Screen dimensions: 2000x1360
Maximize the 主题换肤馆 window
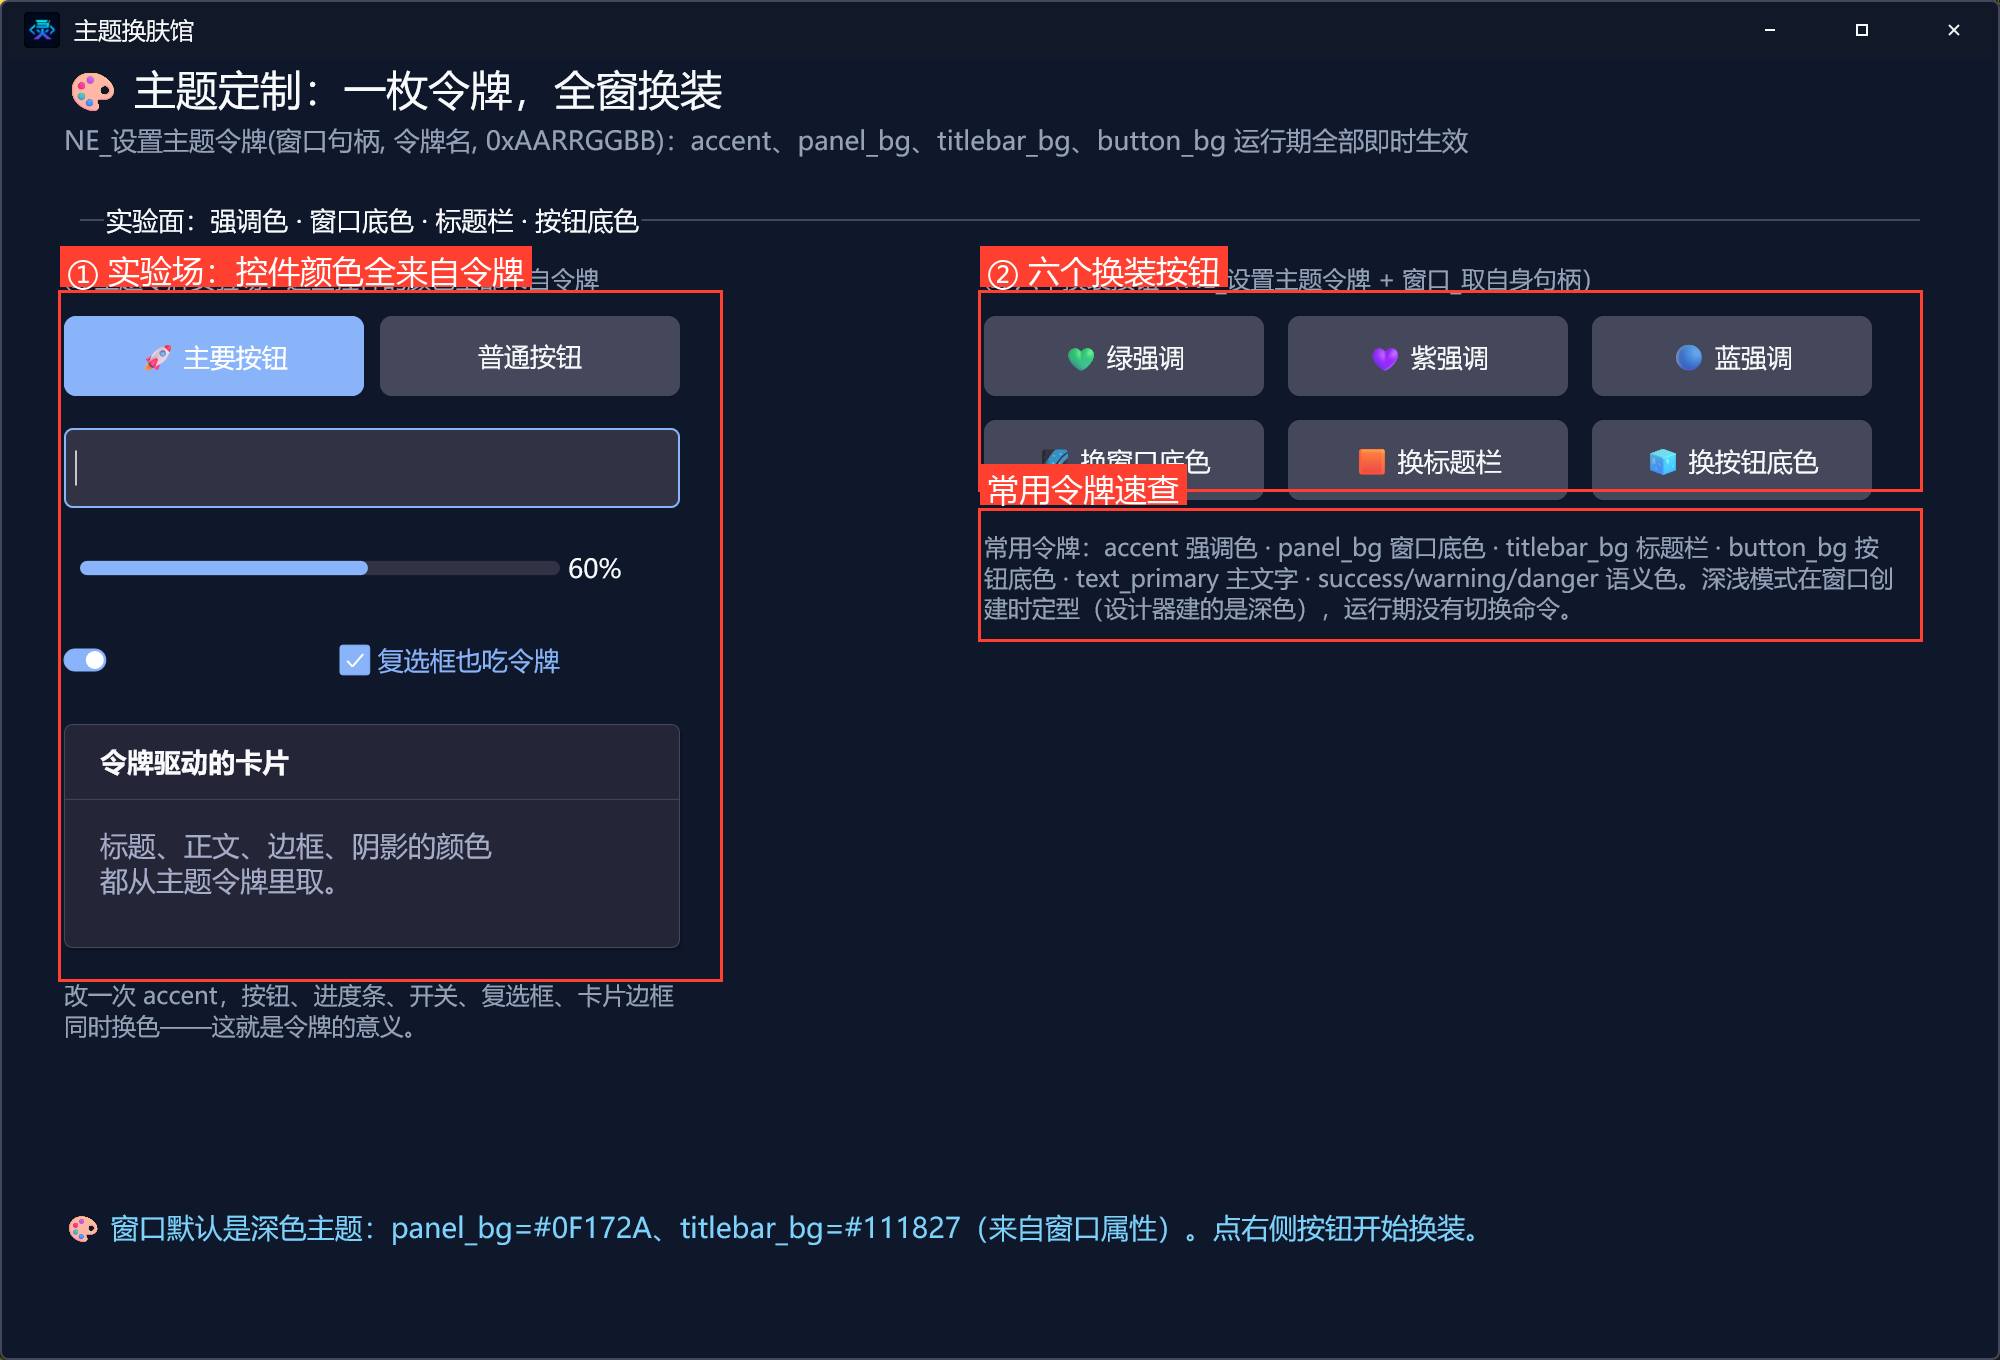[x=1862, y=30]
